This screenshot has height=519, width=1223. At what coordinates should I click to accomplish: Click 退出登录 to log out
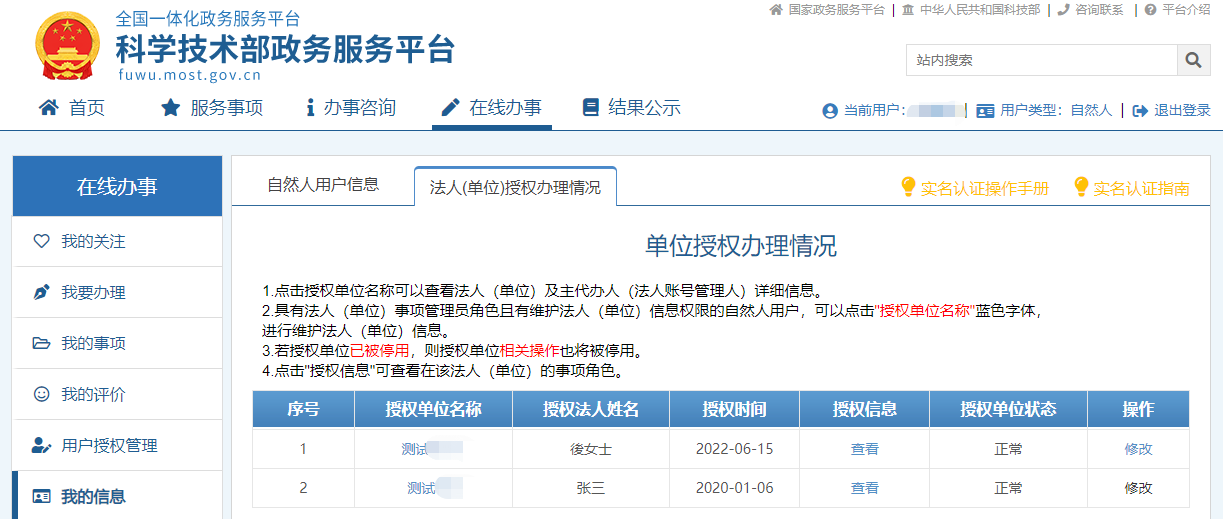[1172, 111]
